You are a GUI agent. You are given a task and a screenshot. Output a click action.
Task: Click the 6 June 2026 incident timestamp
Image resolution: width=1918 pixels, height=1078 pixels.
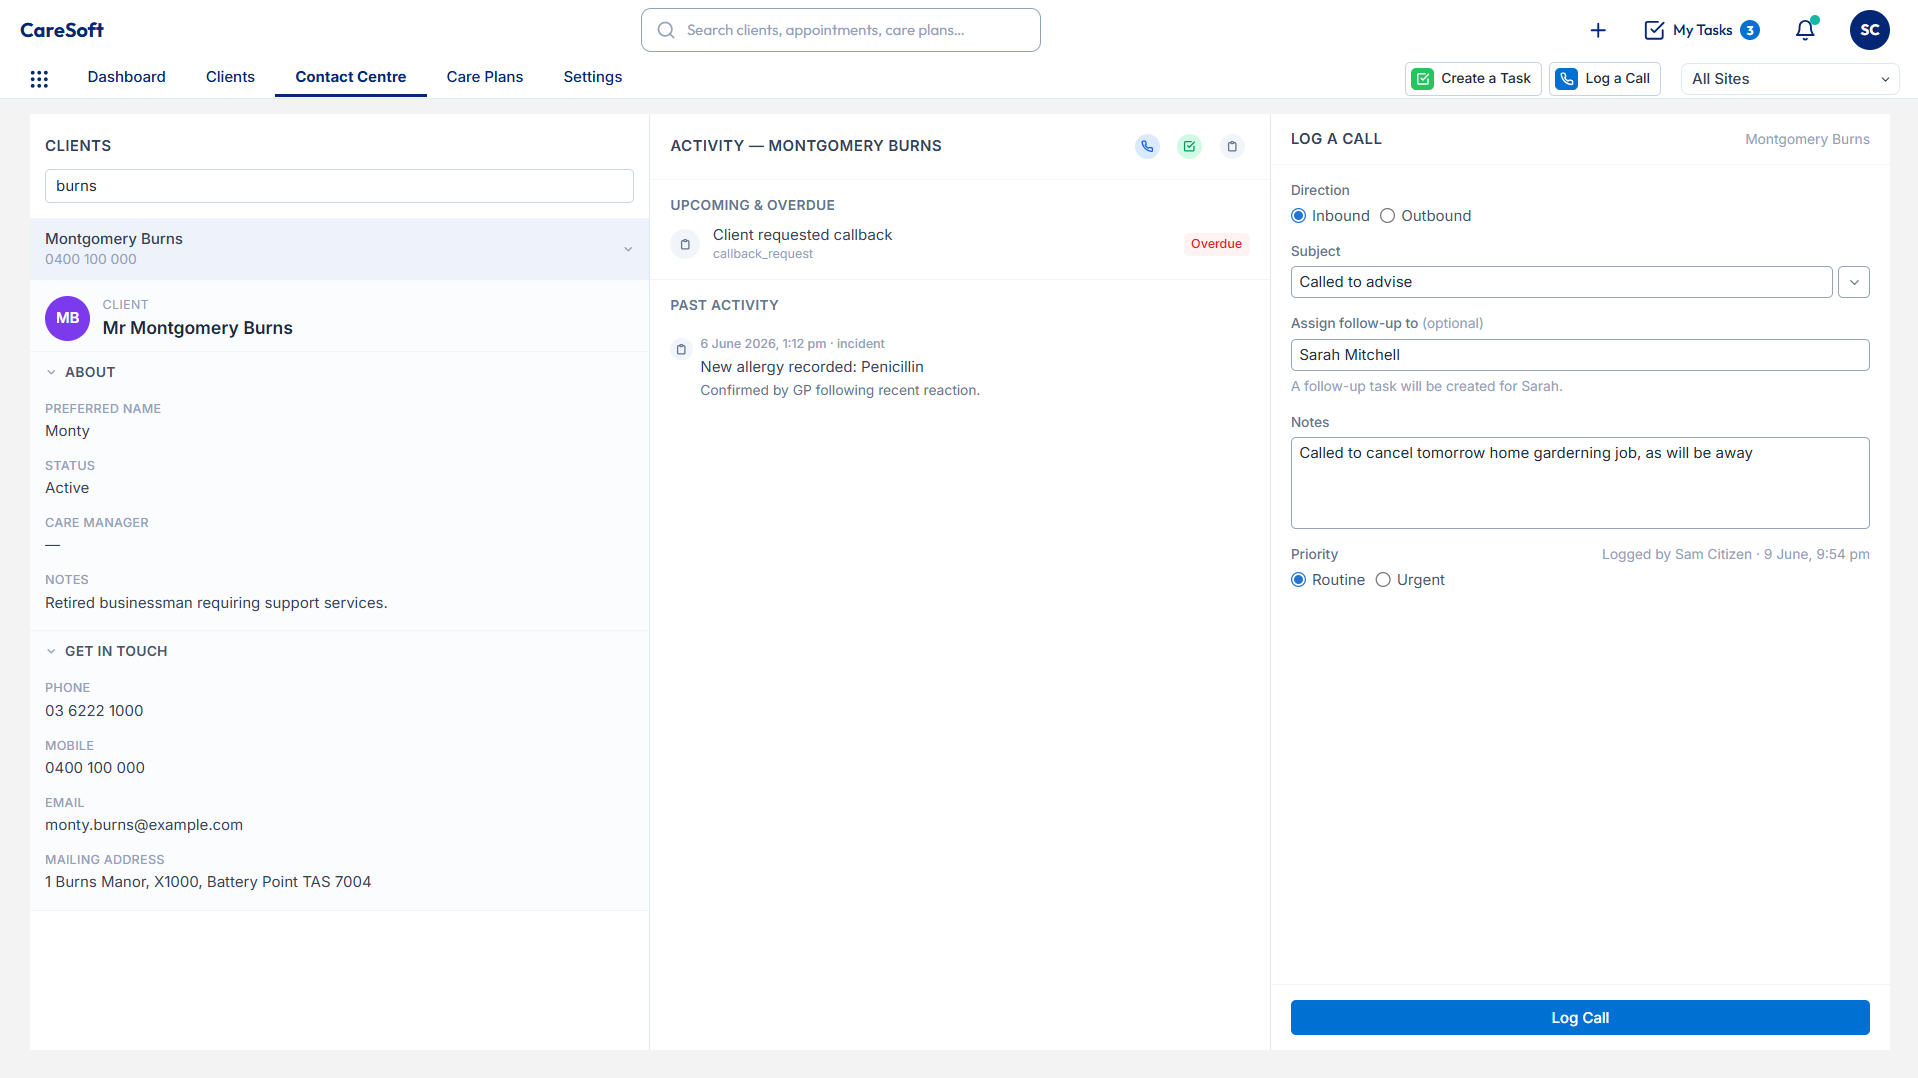[x=792, y=343]
